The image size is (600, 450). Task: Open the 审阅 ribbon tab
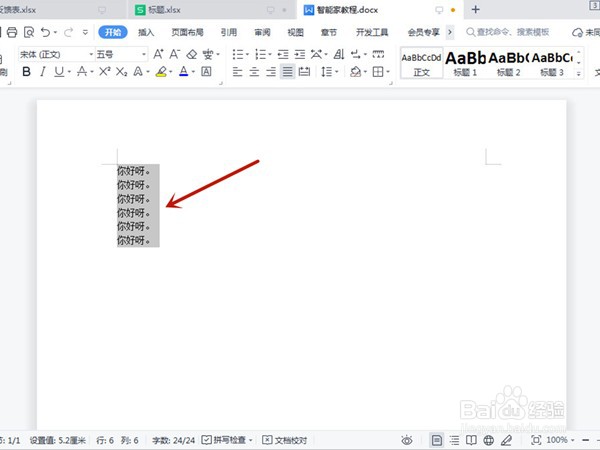(x=262, y=32)
